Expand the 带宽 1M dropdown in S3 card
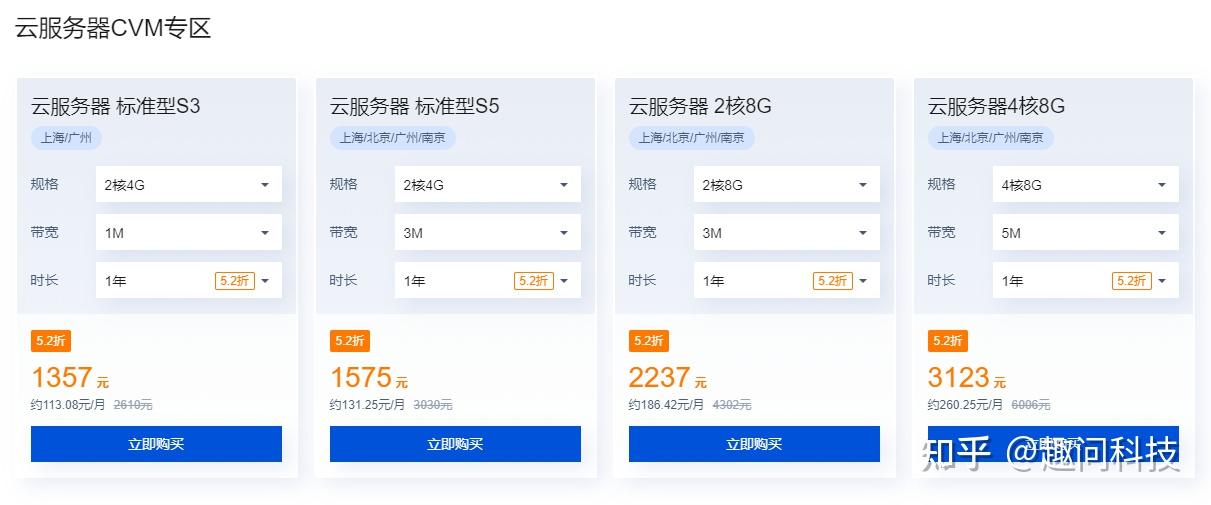The height and width of the screenshot is (505, 1211). [x=189, y=233]
